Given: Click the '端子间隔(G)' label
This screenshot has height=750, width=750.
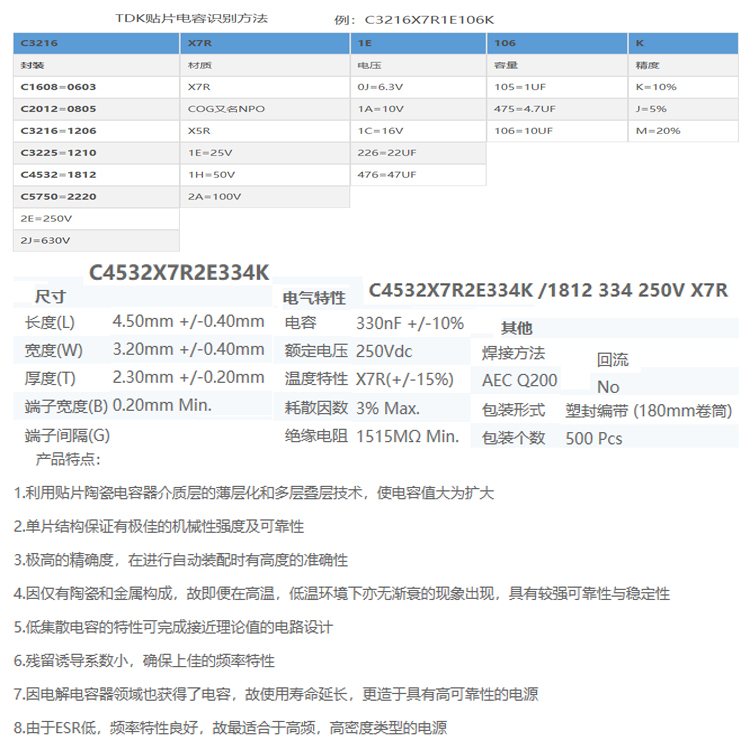Looking at the screenshot, I should [67, 436].
